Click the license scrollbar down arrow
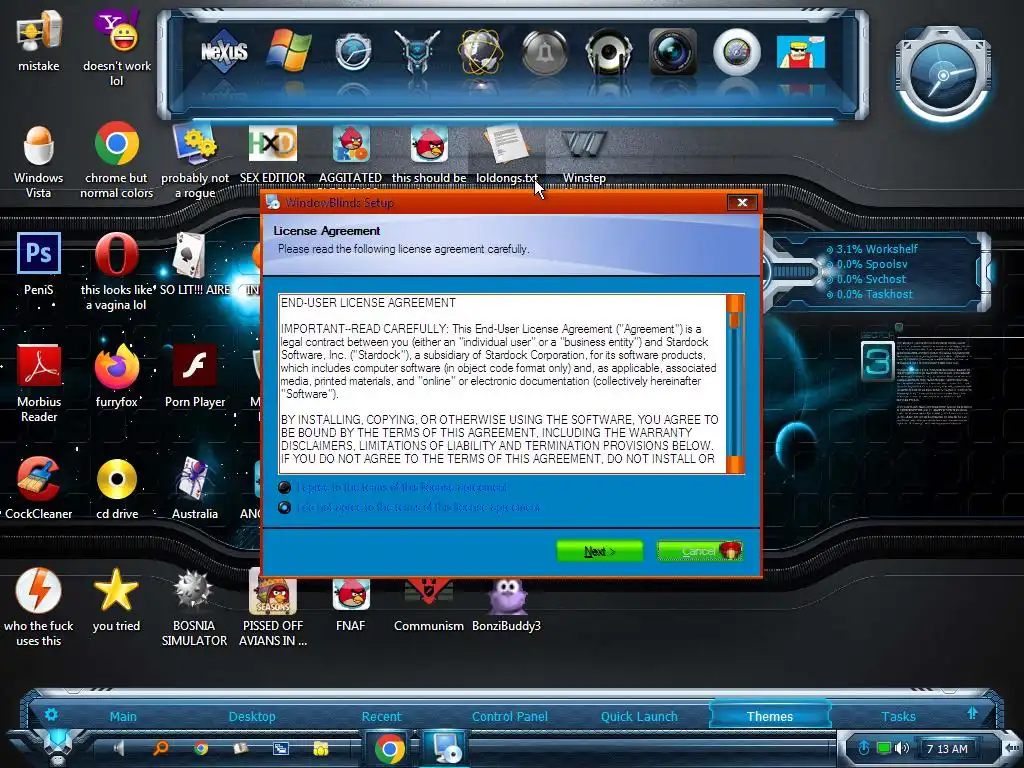 click(735, 466)
